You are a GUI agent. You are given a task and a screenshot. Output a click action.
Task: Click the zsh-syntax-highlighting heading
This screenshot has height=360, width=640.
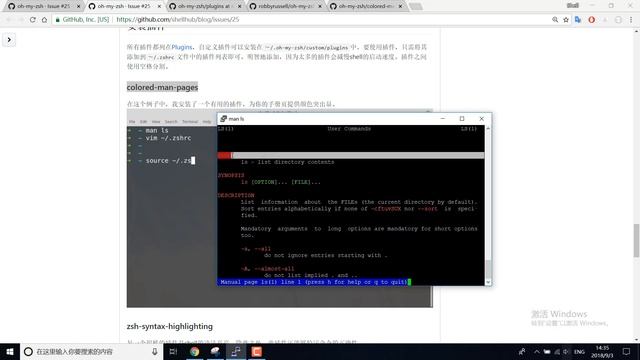pos(169,326)
